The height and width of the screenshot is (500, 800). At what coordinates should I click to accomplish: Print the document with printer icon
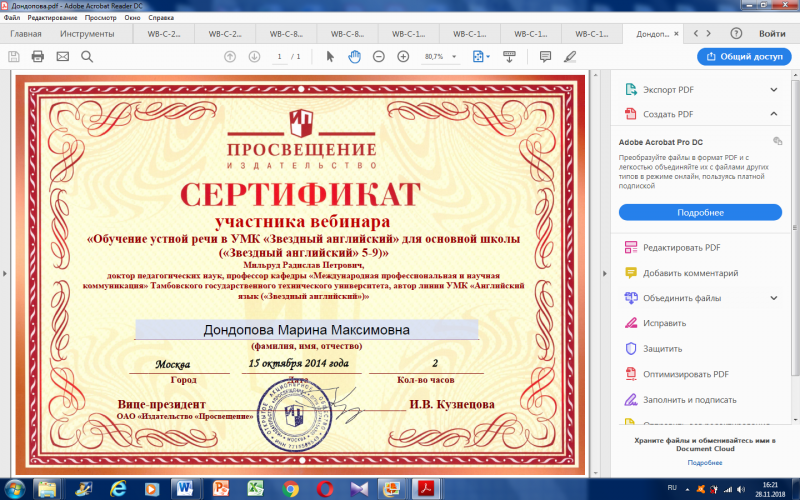(38, 57)
